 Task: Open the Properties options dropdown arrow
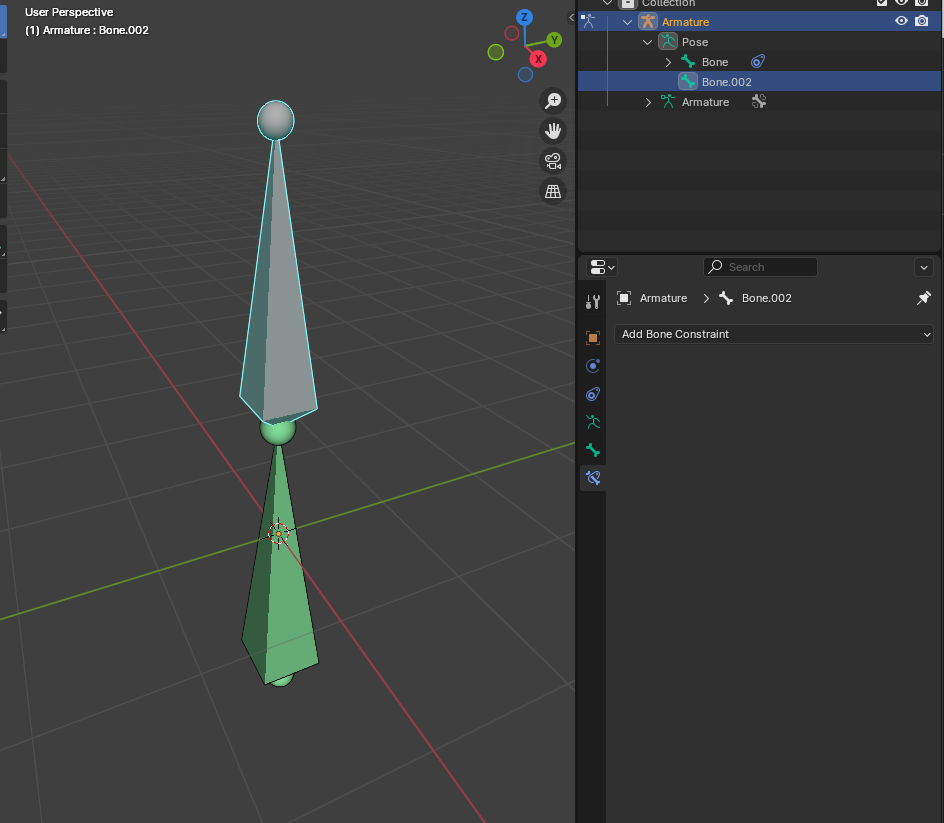[x=924, y=267]
